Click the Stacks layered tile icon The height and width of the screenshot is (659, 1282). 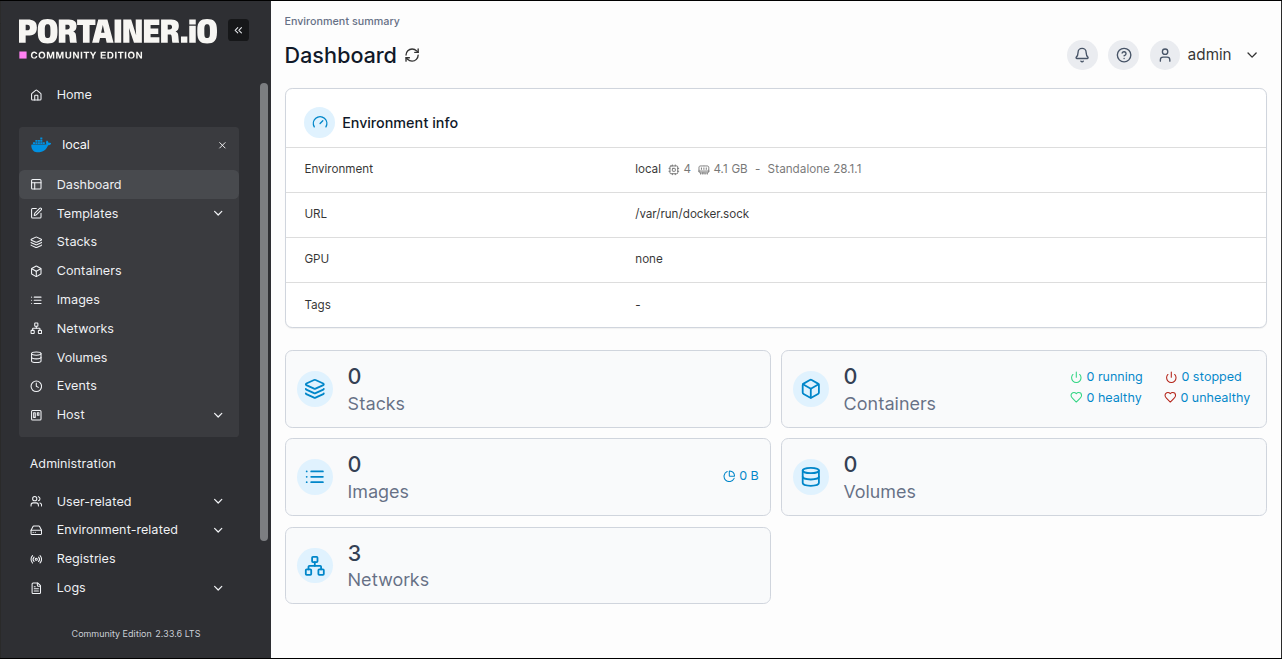click(315, 389)
